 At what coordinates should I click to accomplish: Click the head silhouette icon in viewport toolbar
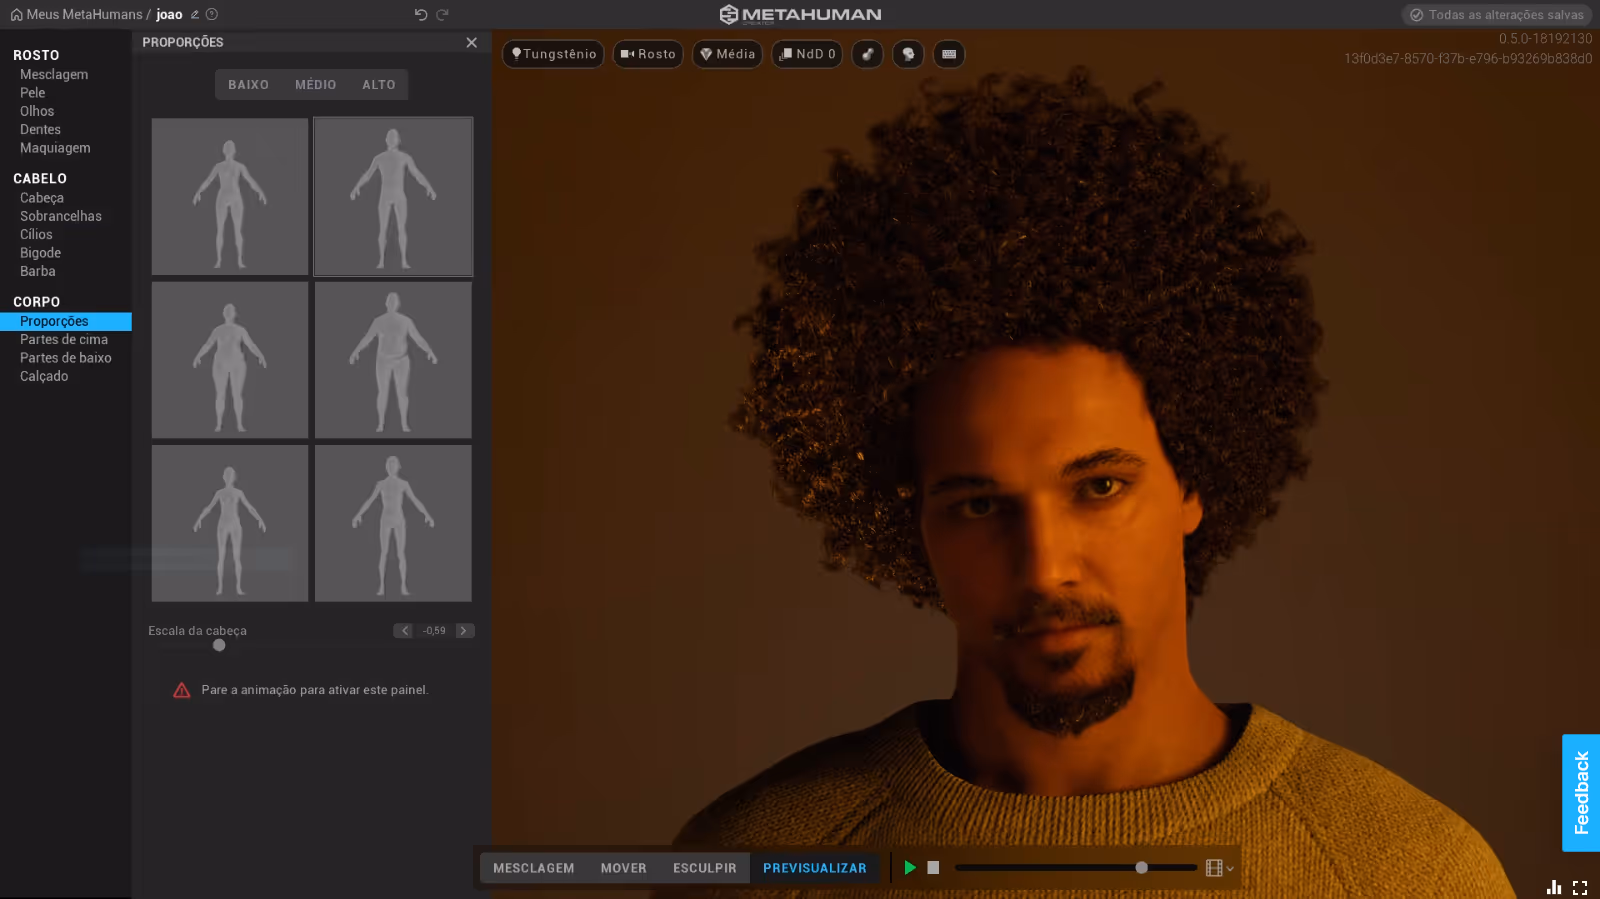908,54
